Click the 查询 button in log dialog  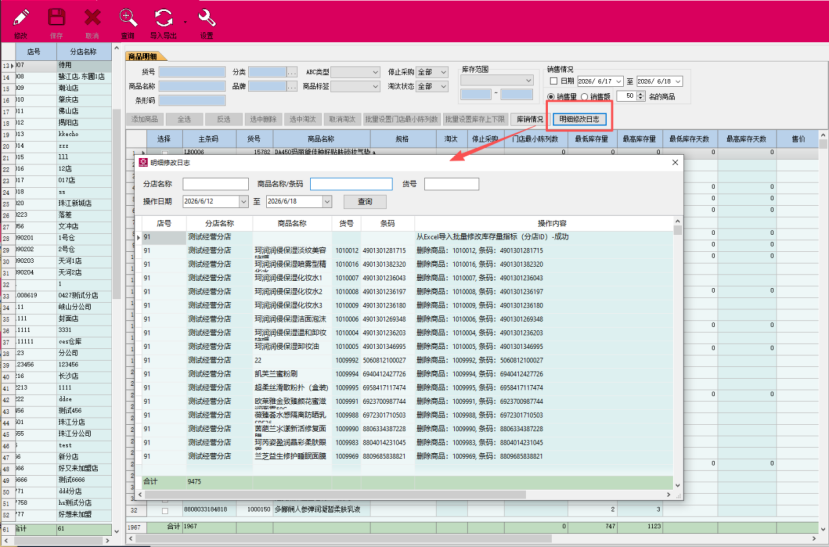365,201
